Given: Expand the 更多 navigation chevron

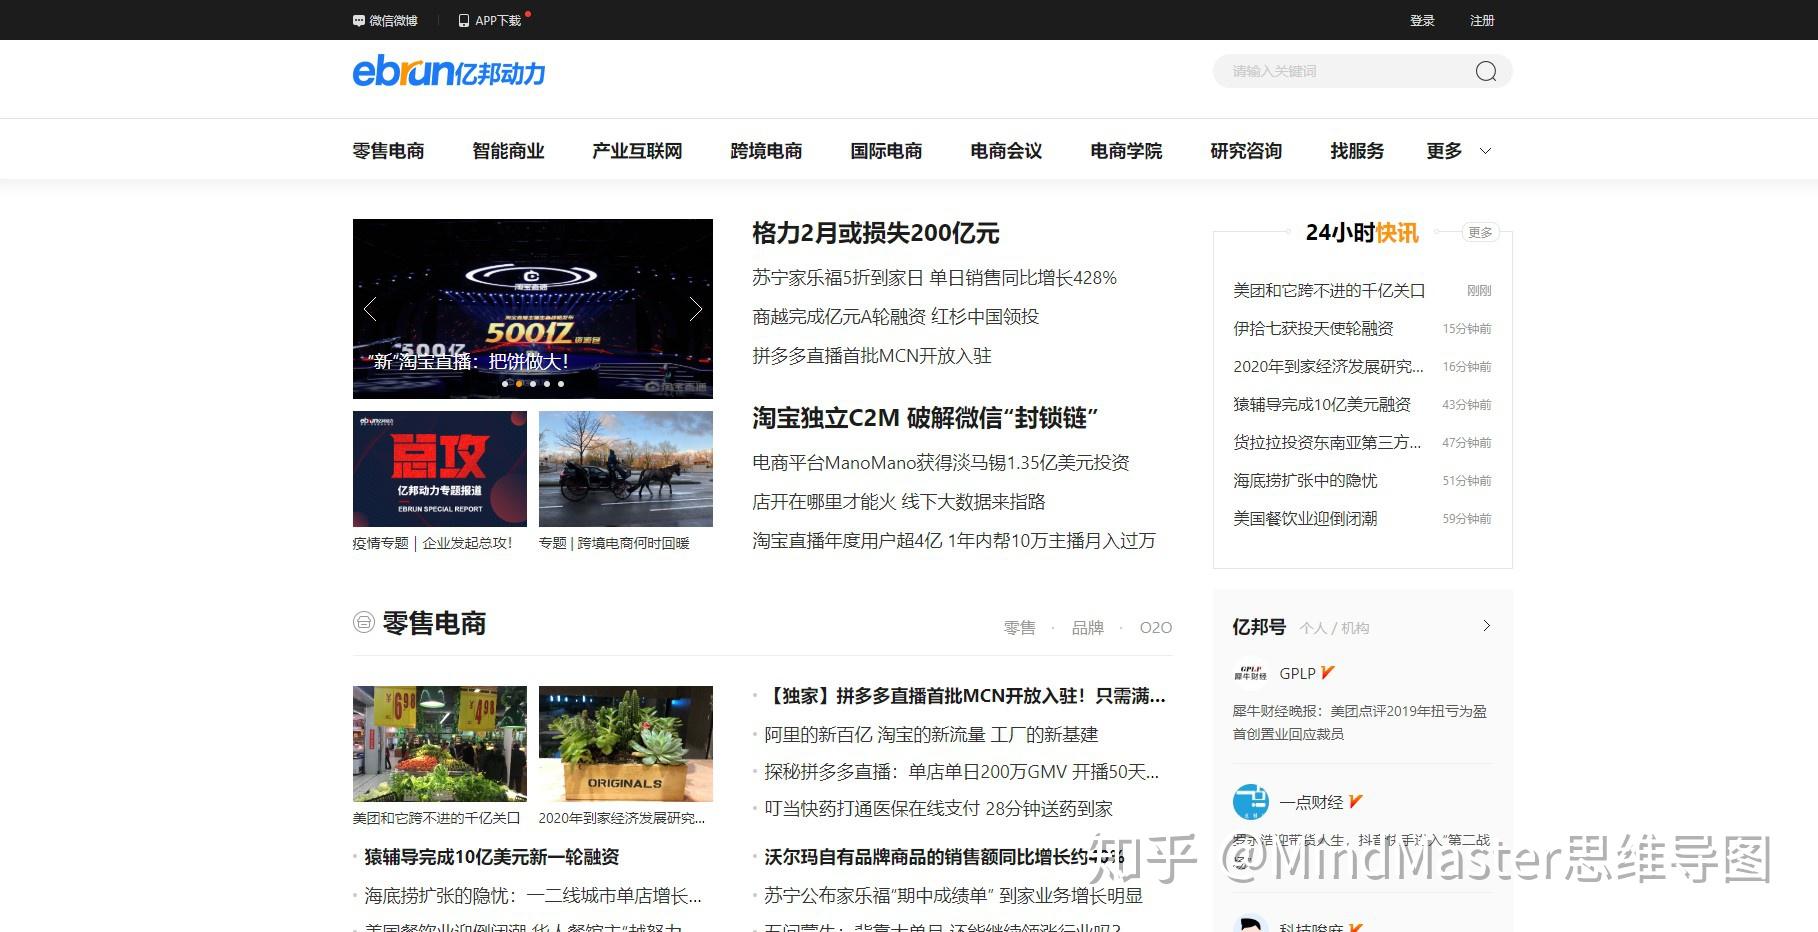Looking at the screenshot, I should [x=1485, y=151].
